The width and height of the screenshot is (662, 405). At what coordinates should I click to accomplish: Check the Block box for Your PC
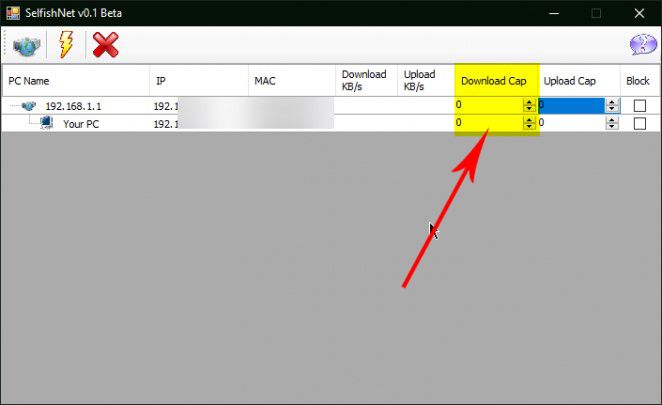[x=640, y=123]
